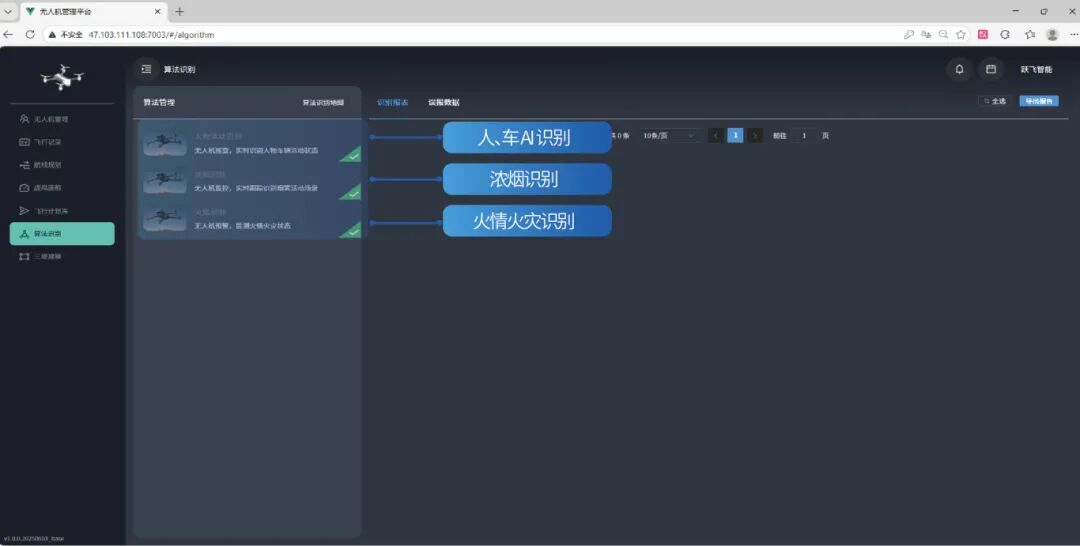Screen dimensions: 1080x546
Task: Toggle checkmark on first algorithm card
Action: (351, 155)
